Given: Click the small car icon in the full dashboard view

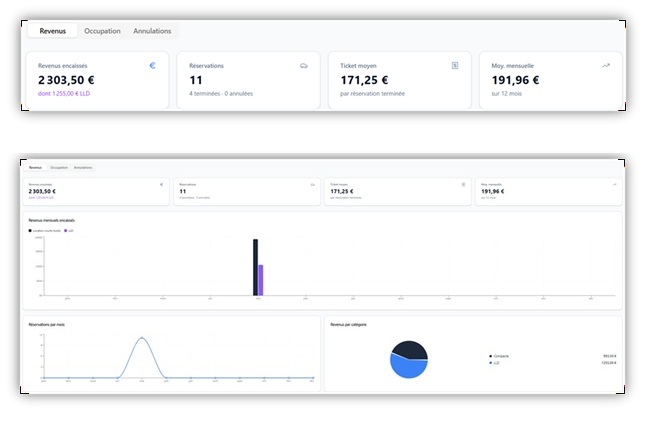Looking at the screenshot, I should (313, 184).
